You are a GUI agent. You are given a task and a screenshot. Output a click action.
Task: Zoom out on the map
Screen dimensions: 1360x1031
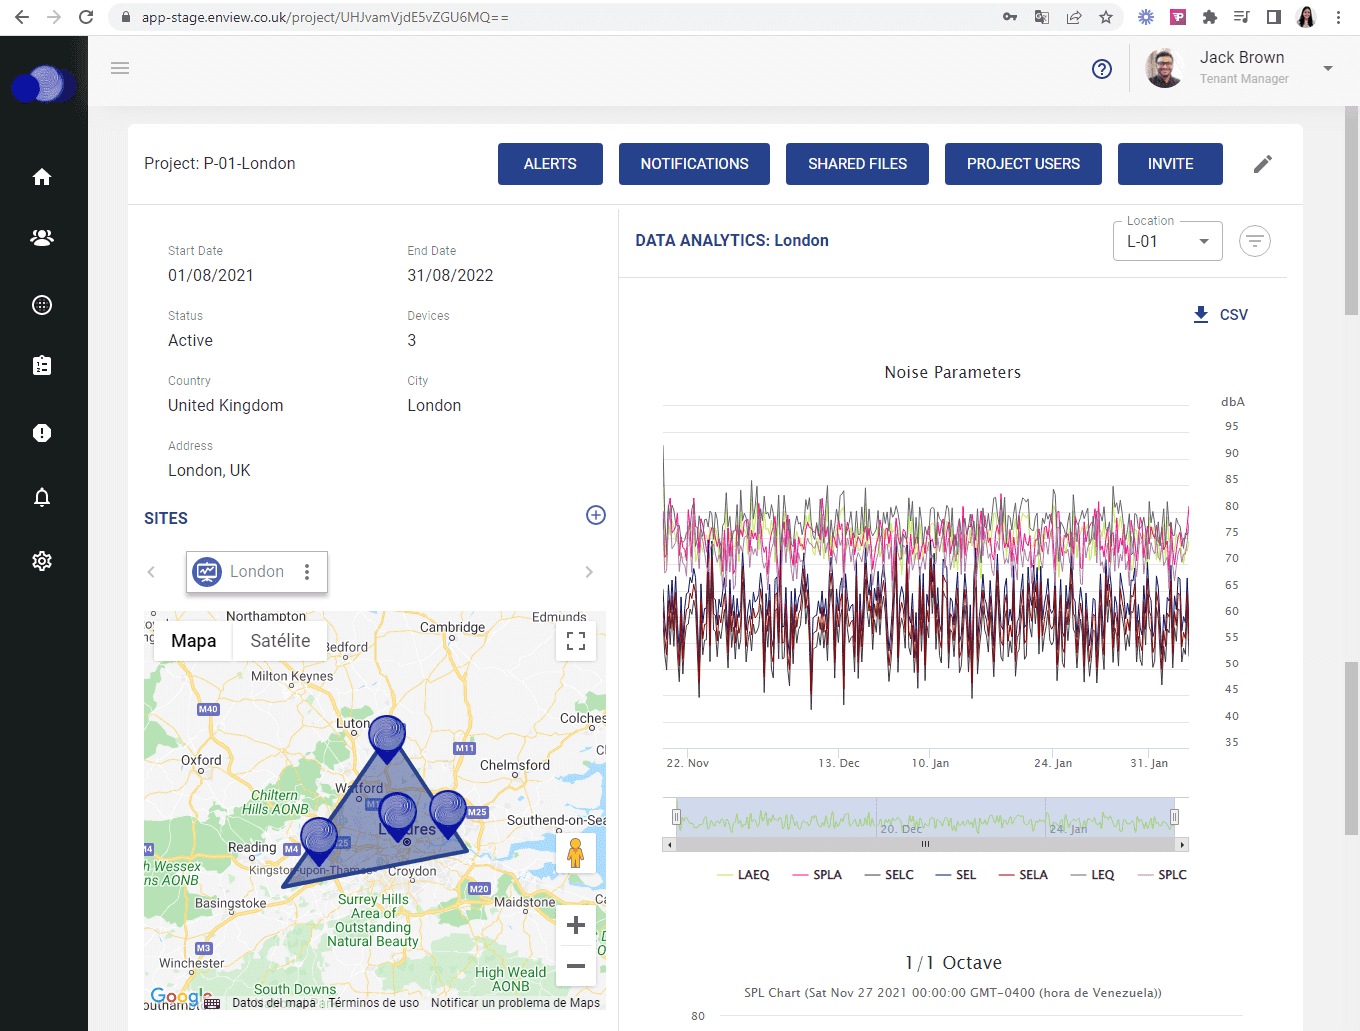576,966
